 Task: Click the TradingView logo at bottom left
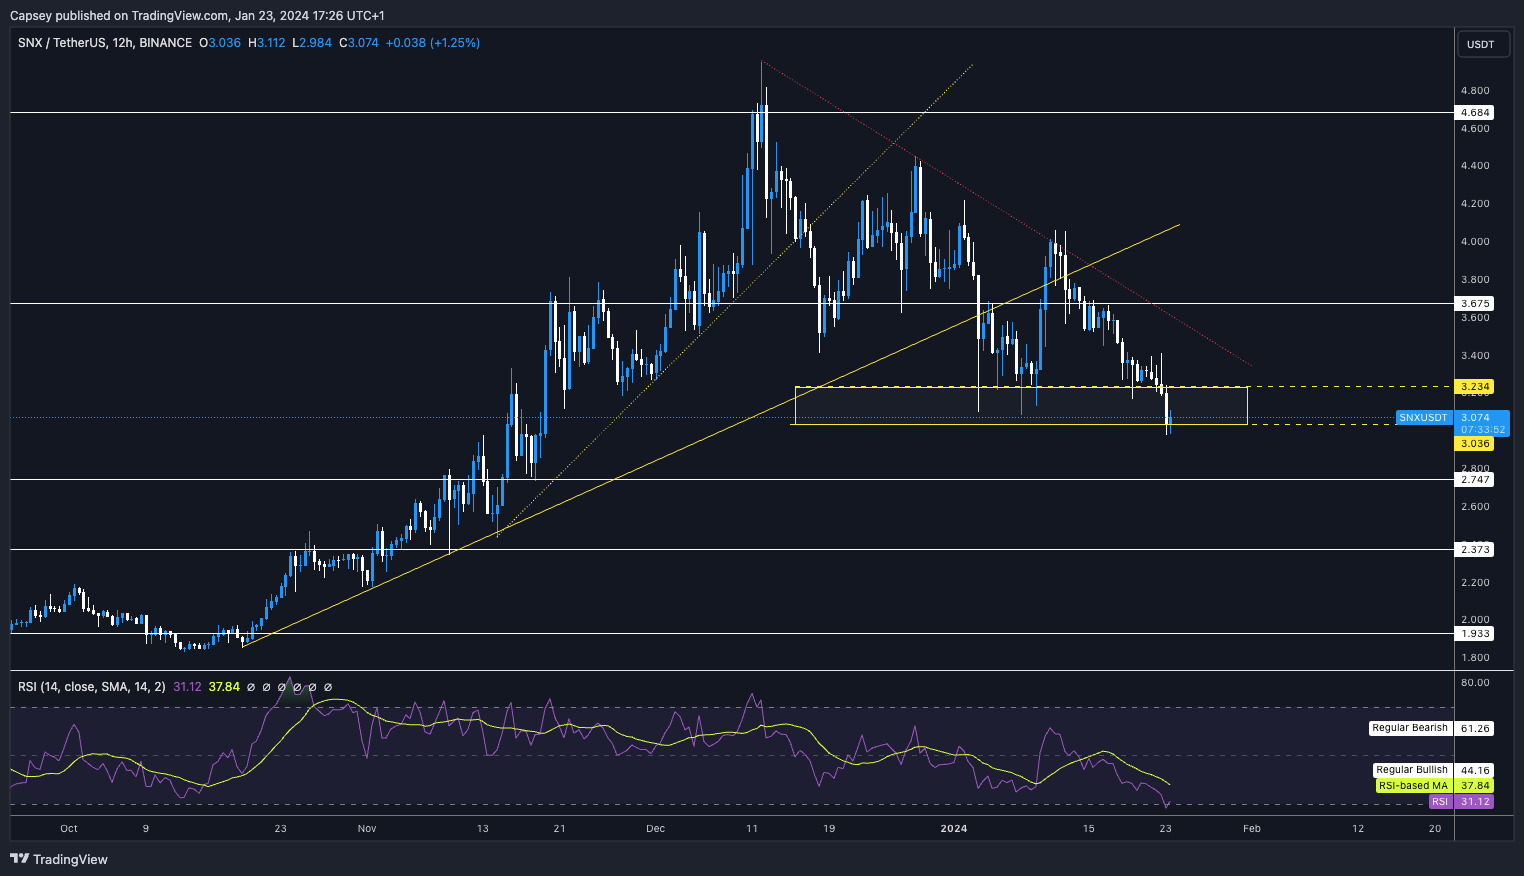[x=59, y=859]
